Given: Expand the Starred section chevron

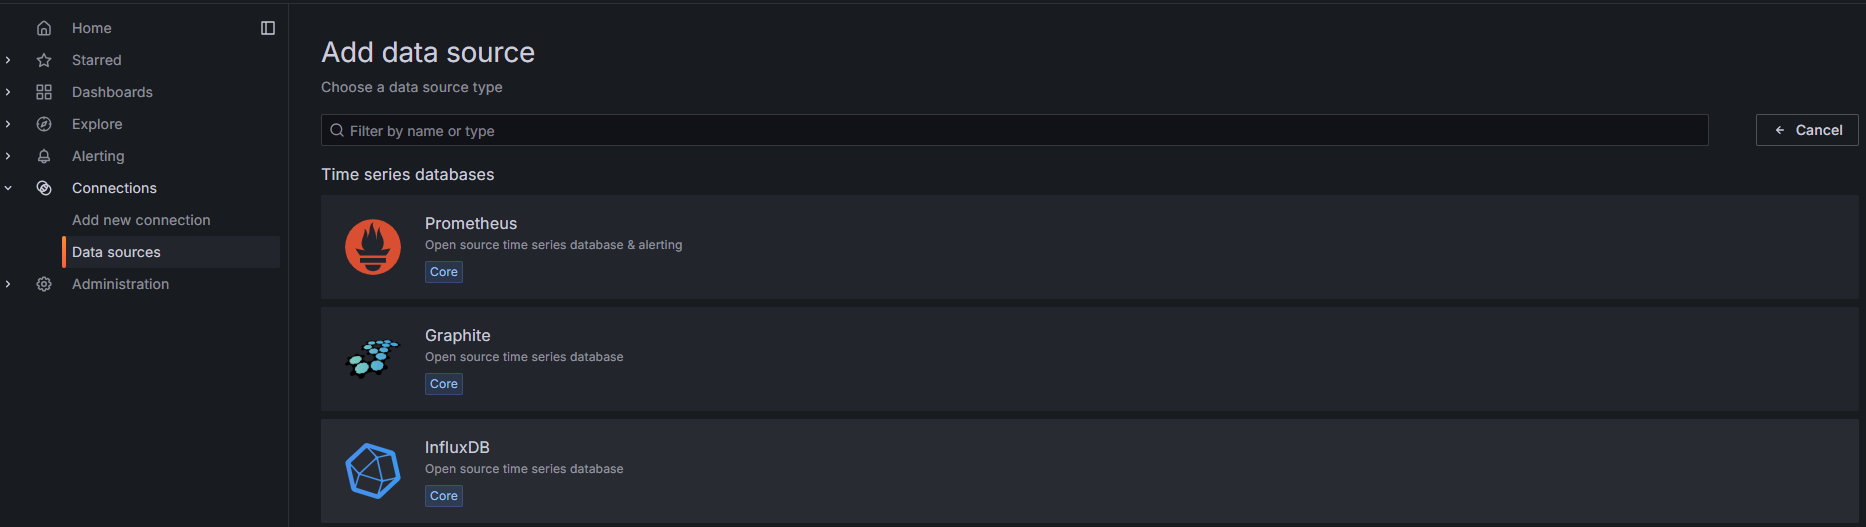Looking at the screenshot, I should click(x=8, y=60).
